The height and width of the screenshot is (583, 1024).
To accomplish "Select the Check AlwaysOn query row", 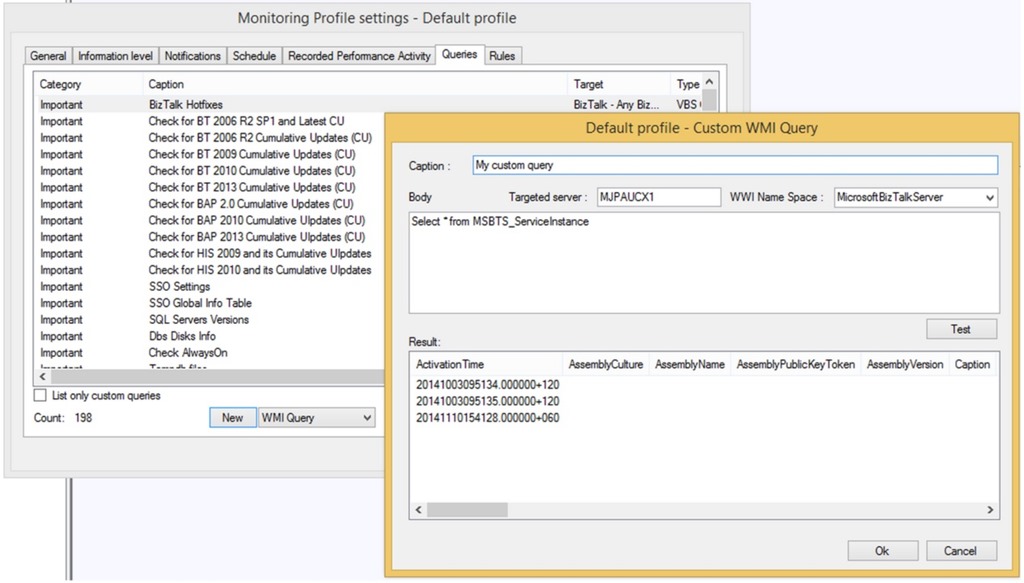I will pyautogui.click(x=210, y=353).
